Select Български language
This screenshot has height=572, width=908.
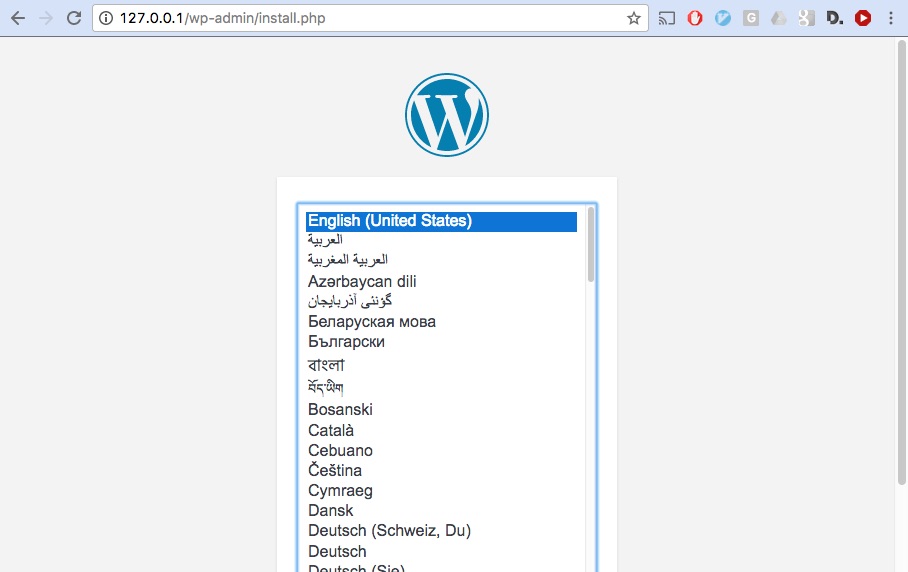(441, 342)
